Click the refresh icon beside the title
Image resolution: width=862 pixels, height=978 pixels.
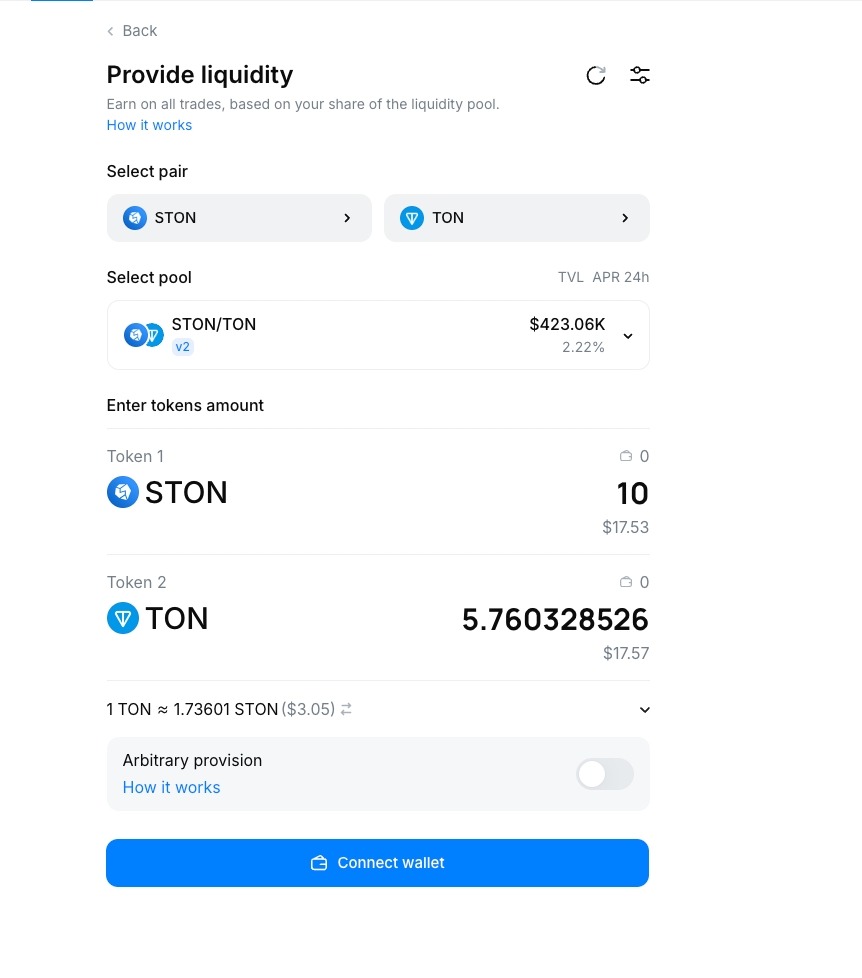coord(596,75)
